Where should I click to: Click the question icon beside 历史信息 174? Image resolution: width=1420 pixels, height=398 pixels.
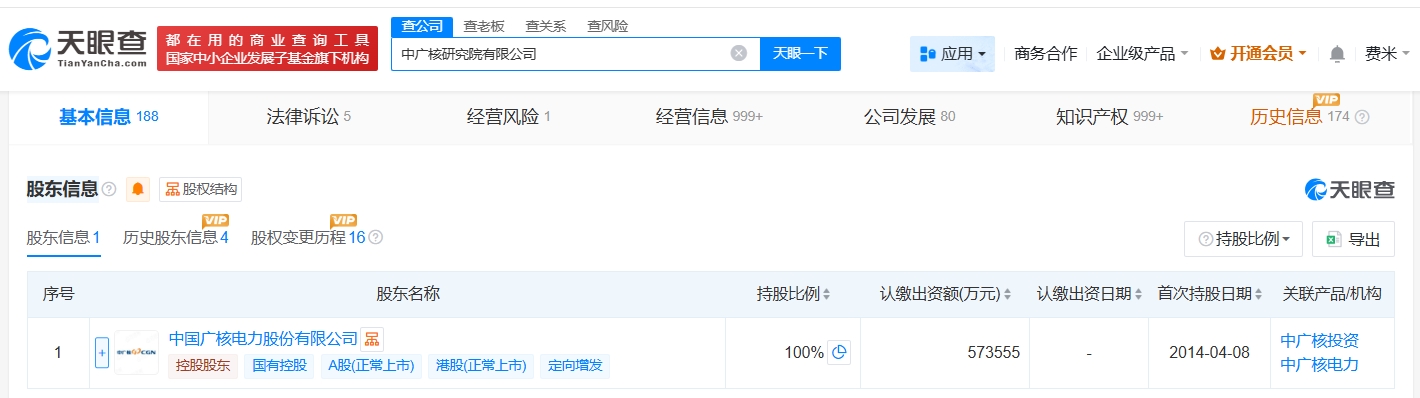[x=1362, y=117]
